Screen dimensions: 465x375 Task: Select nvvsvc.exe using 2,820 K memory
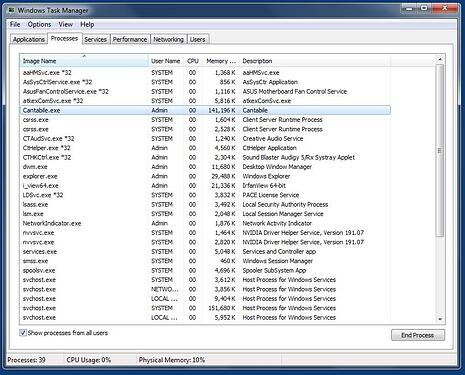pos(205,242)
